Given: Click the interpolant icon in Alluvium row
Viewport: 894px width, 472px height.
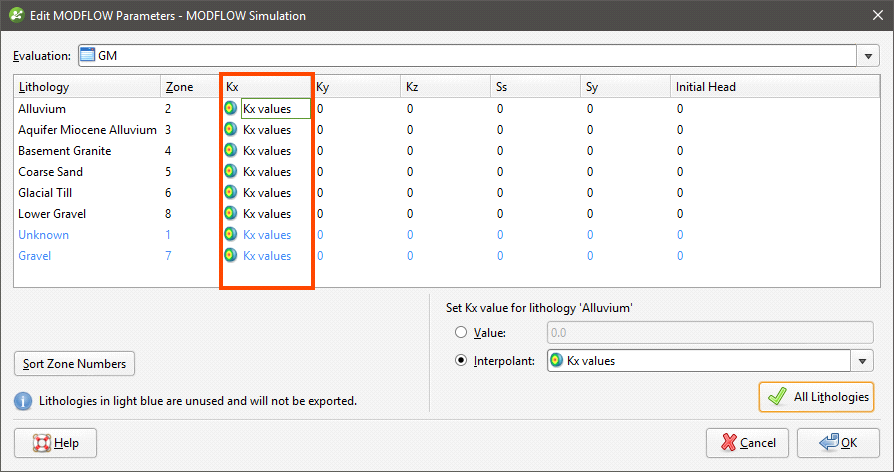Looking at the screenshot, I should (x=230, y=108).
